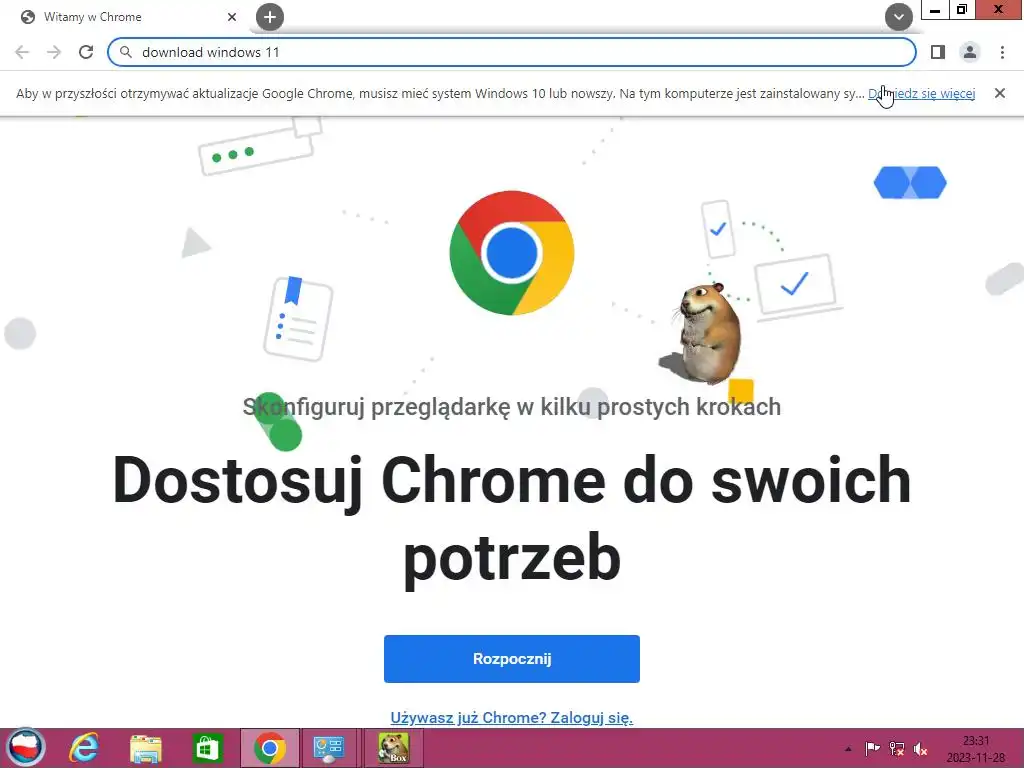
Task: Open Używasz już Chrome? Zaloguj się link
Action: (511, 718)
